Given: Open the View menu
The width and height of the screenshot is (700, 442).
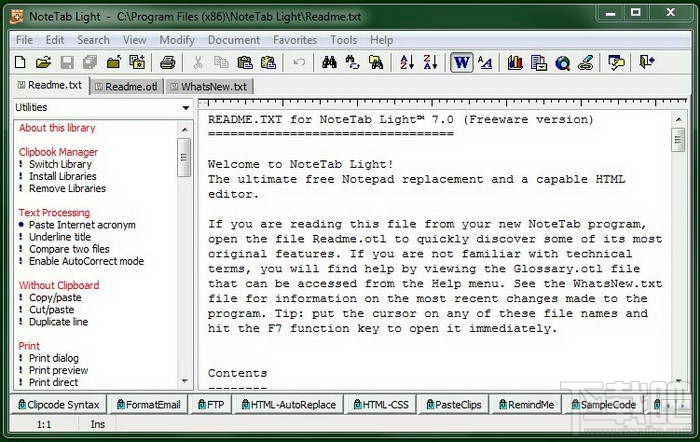Looking at the screenshot, I should [x=135, y=40].
